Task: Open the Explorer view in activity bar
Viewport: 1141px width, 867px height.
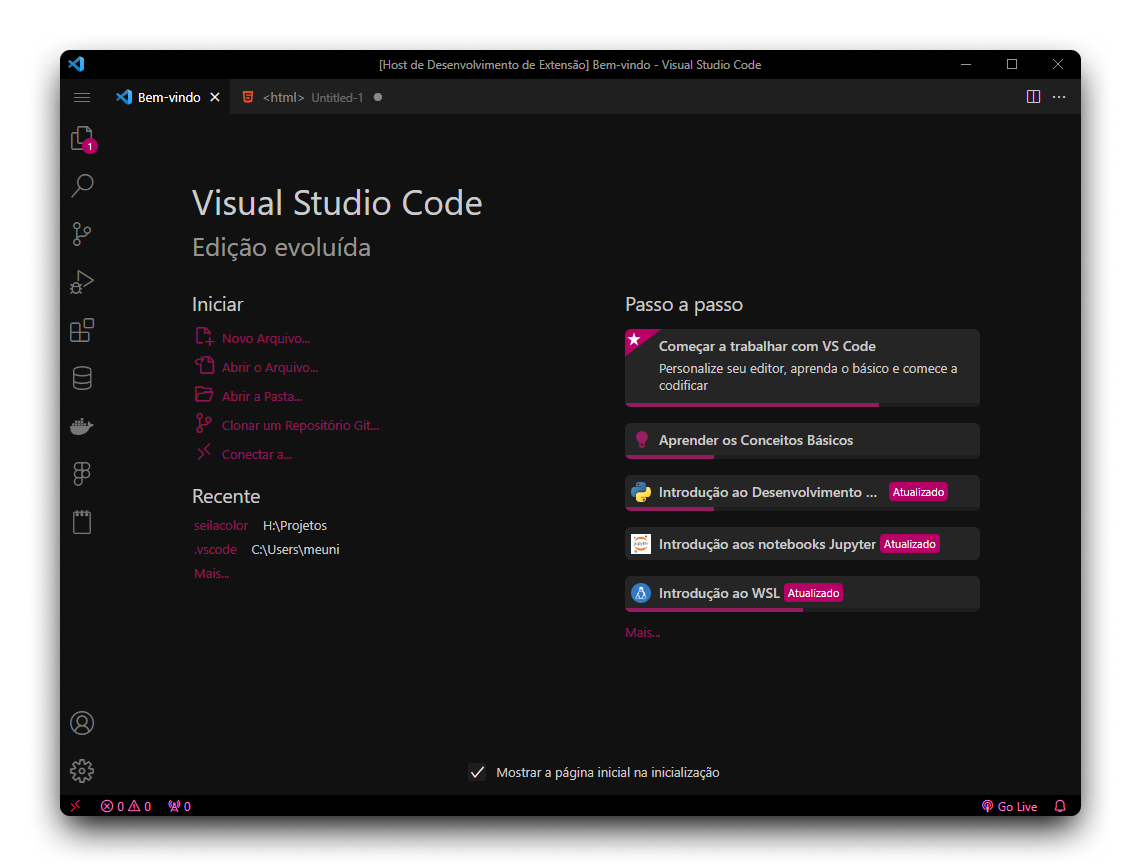Action: [x=82, y=138]
